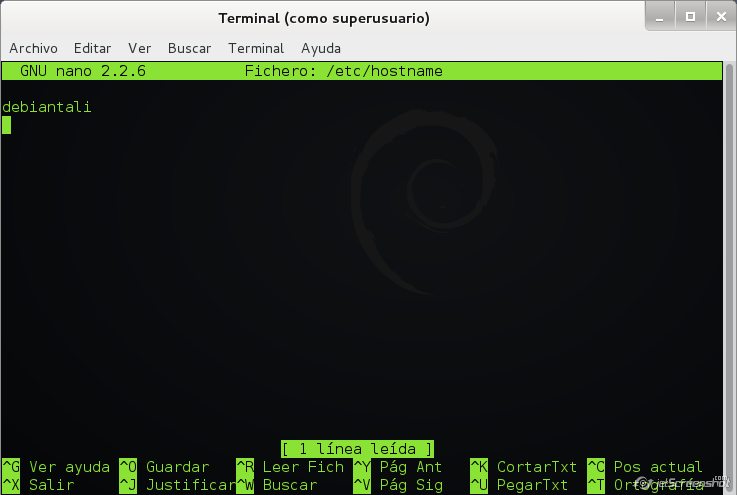737x495 pixels.
Task: Click the ^K CortarTxt shortcut
Action: (524, 467)
